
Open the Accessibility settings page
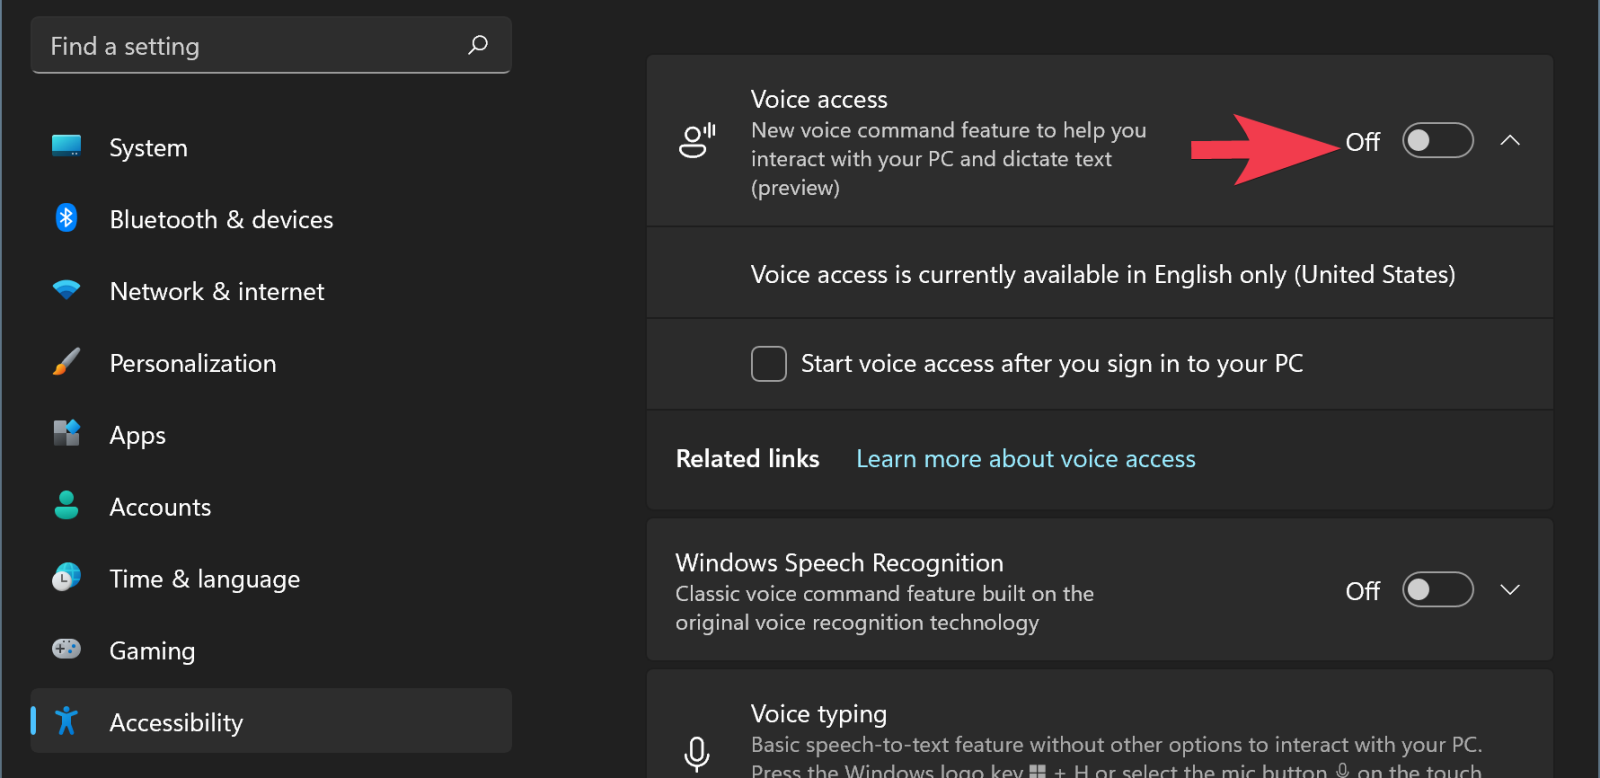(x=176, y=722)
